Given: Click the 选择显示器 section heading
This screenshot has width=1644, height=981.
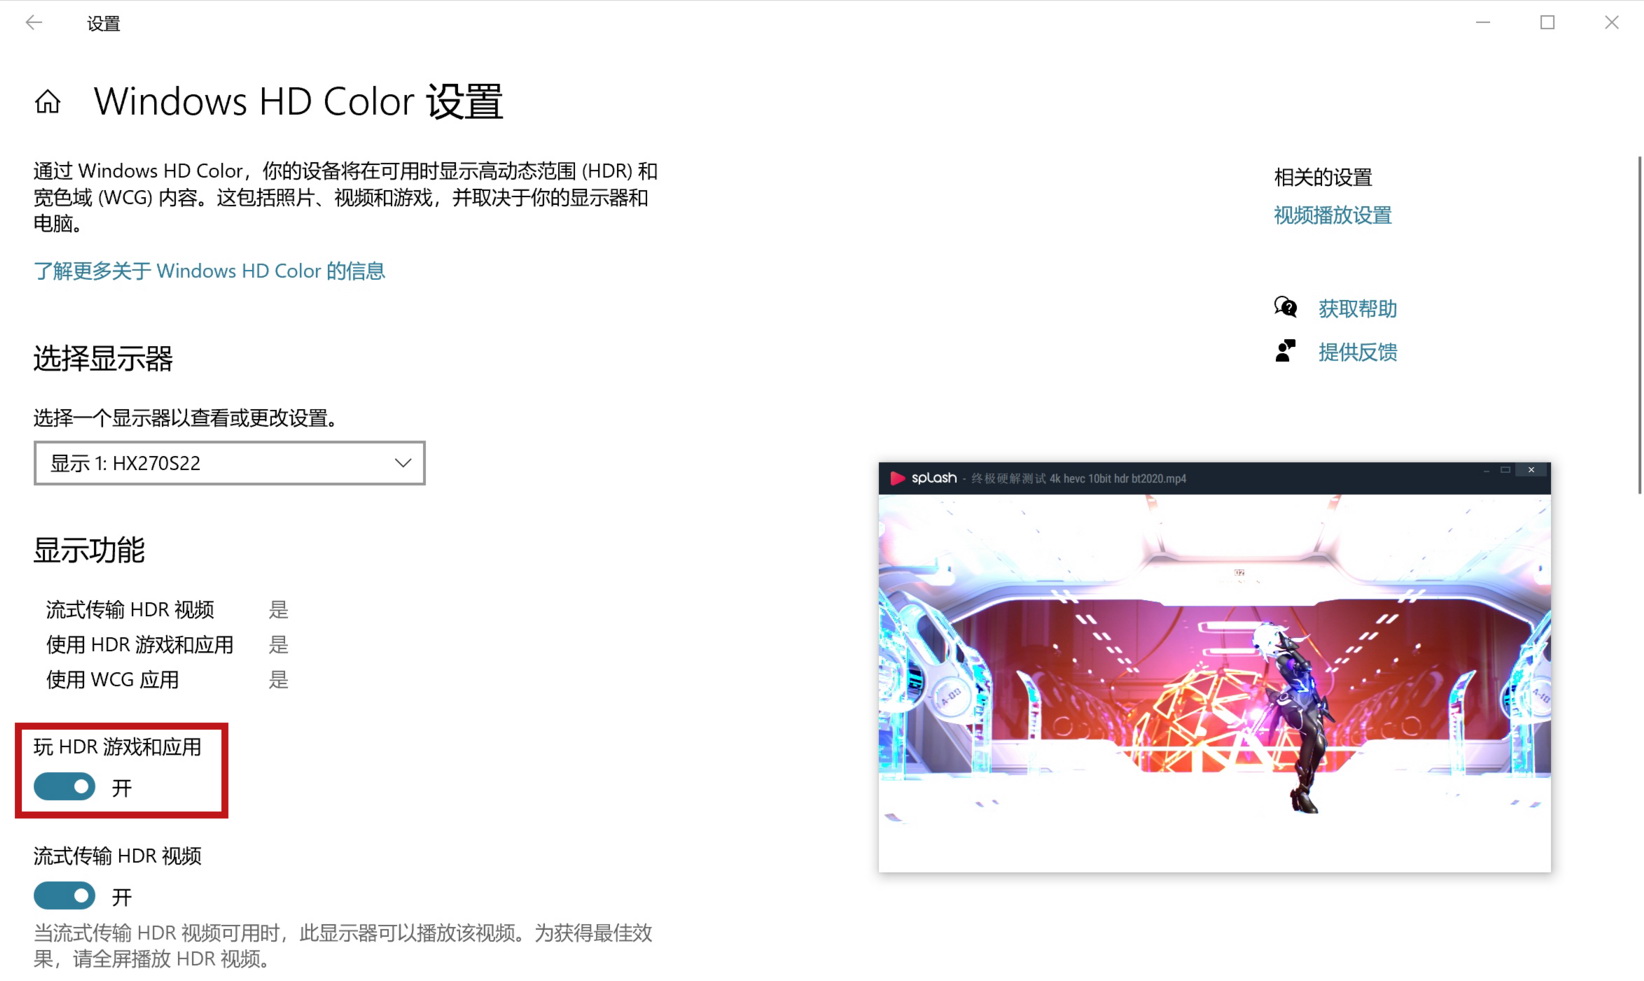Looking at the screenshot, I should pos(103,359).
